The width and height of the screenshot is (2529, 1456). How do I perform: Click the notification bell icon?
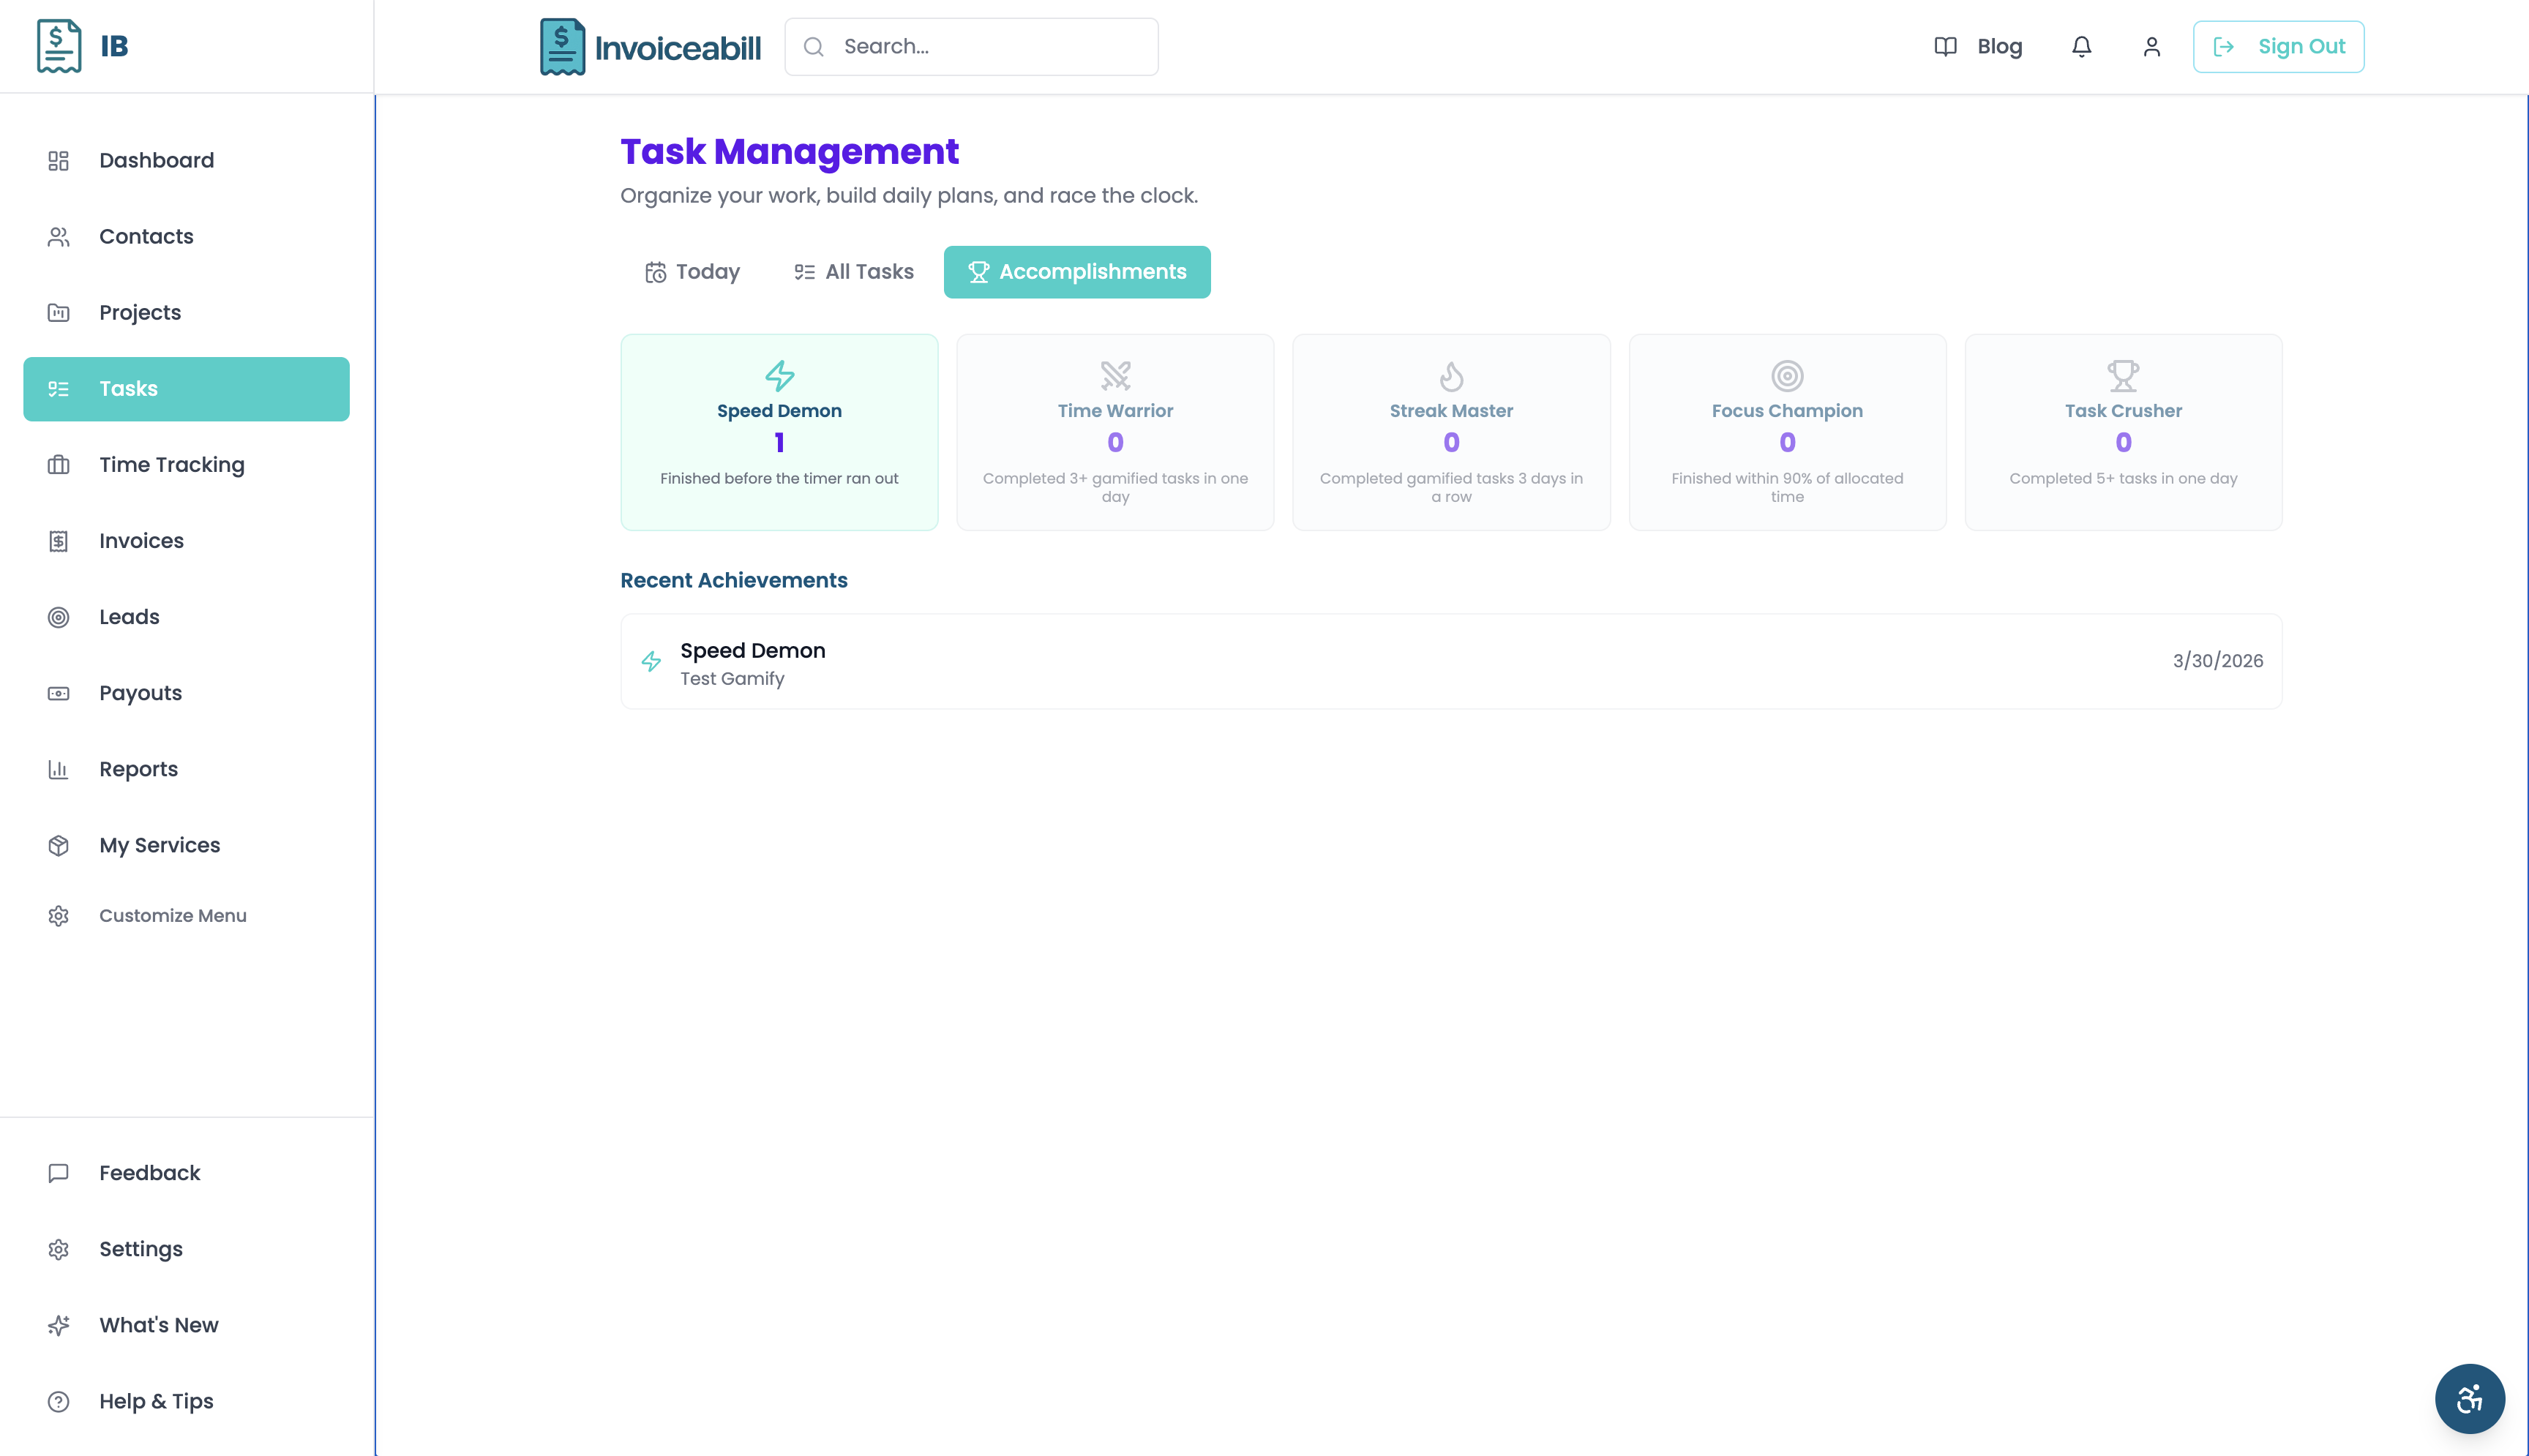pos(2081,47)
